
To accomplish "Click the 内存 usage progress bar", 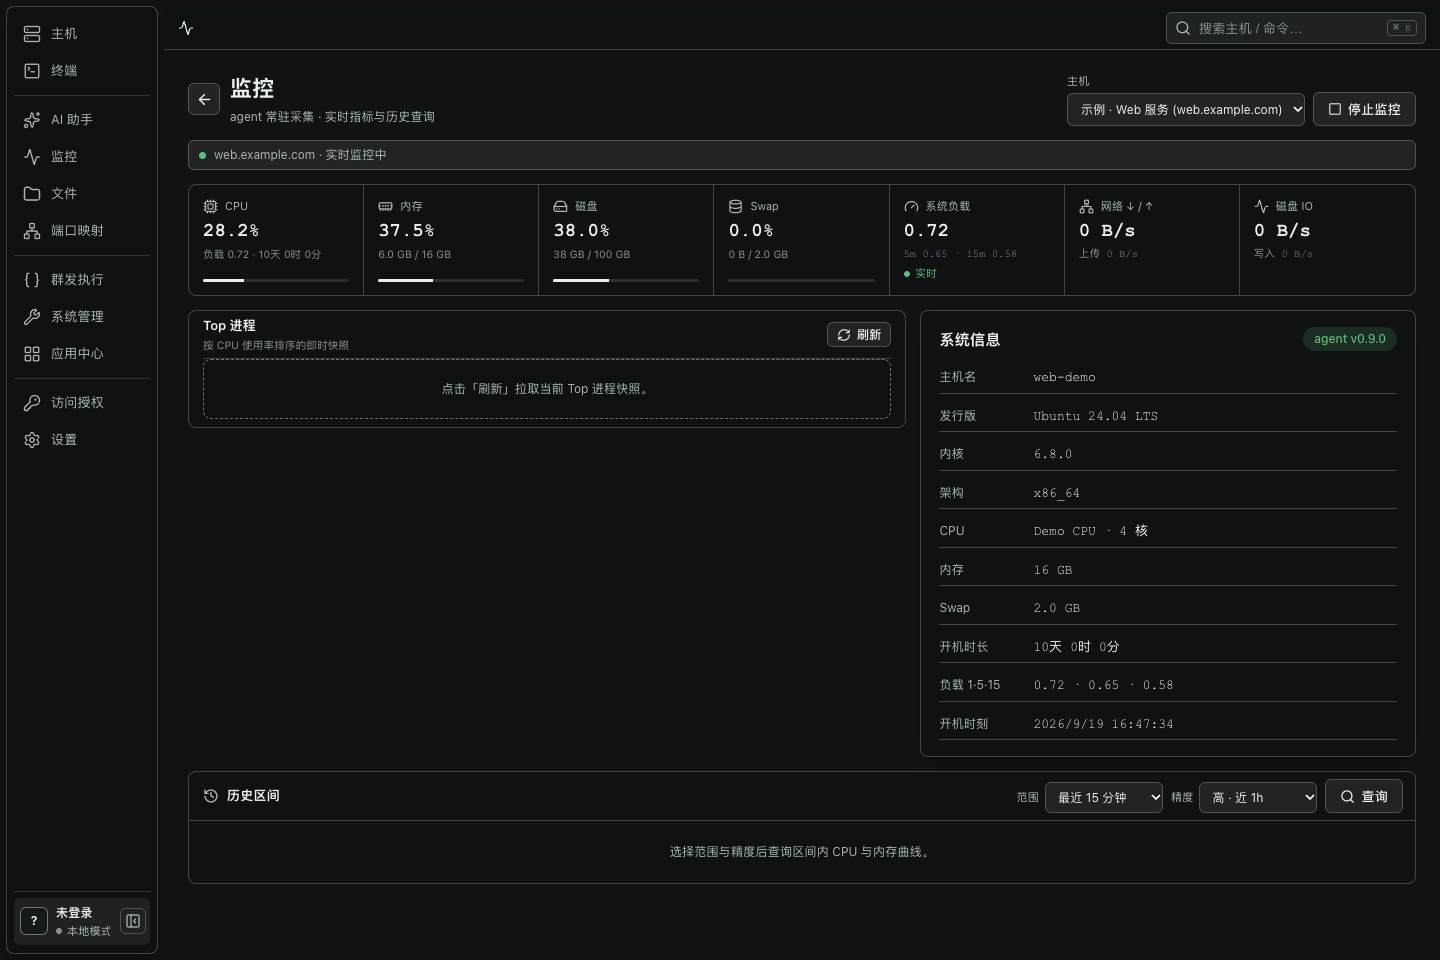I will pyautogui.click(x=451, y=280).
